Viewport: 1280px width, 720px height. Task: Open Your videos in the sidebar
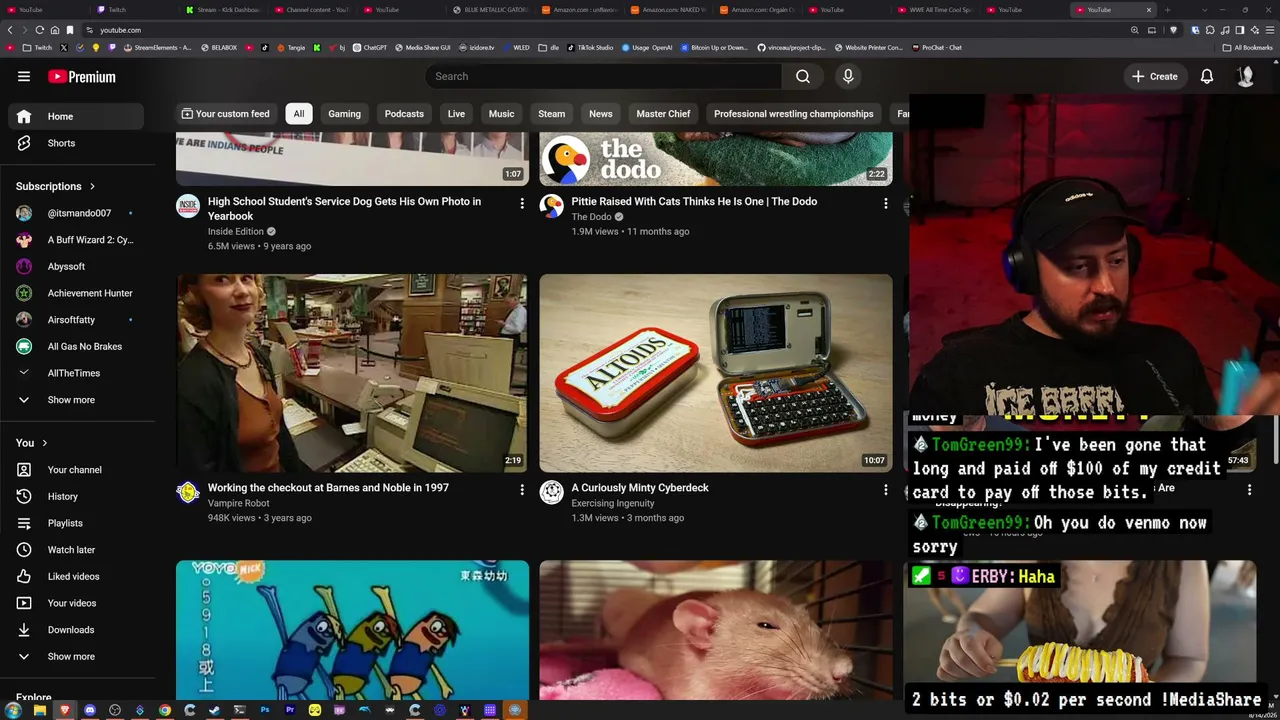76,603
